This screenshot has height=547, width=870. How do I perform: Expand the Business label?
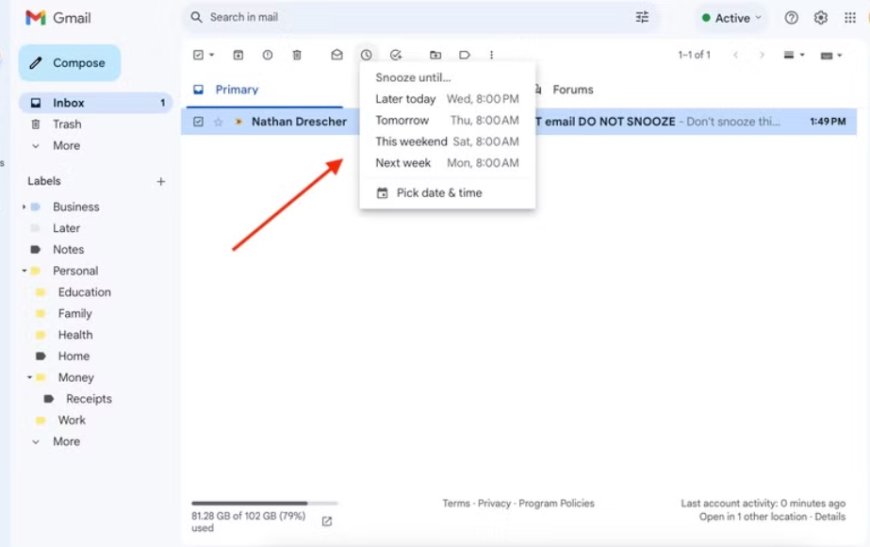point(24,207)
